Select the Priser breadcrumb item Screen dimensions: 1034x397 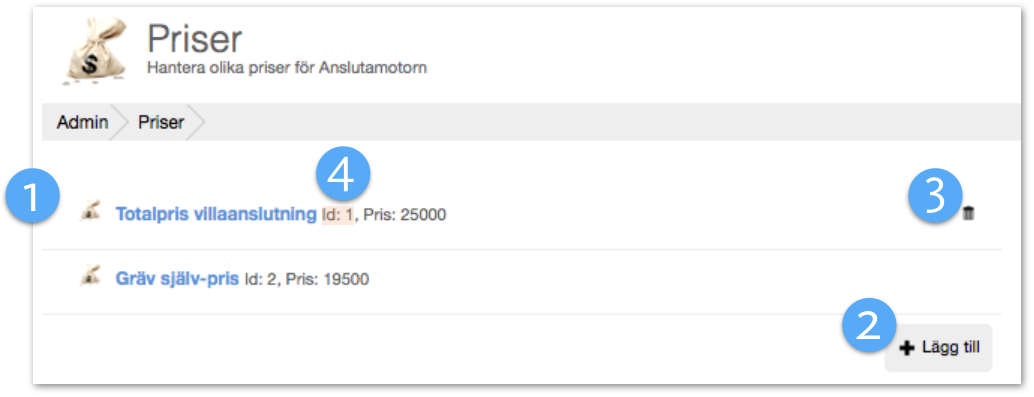click(x=161, y=122)
